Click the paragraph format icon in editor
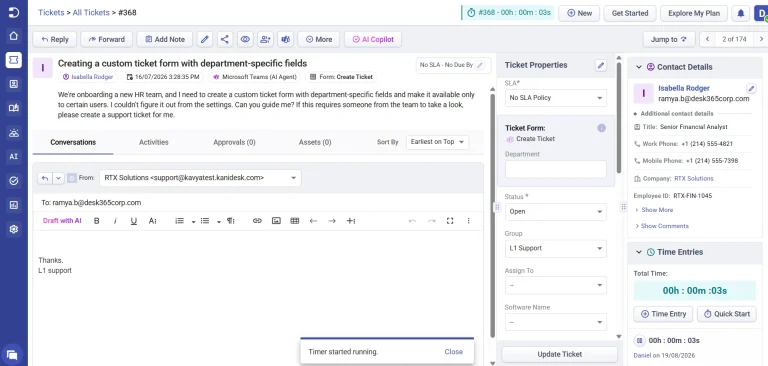The height and width of the screenshot is (366, 768). [231, 221]
